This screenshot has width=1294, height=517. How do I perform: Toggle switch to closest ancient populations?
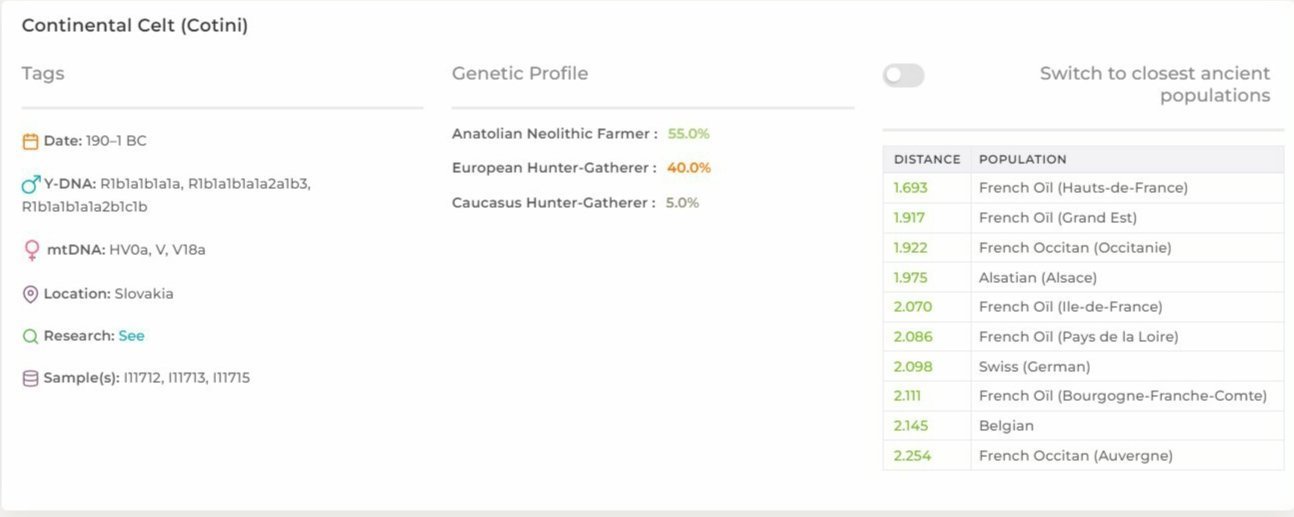click(x=903, y=75)
